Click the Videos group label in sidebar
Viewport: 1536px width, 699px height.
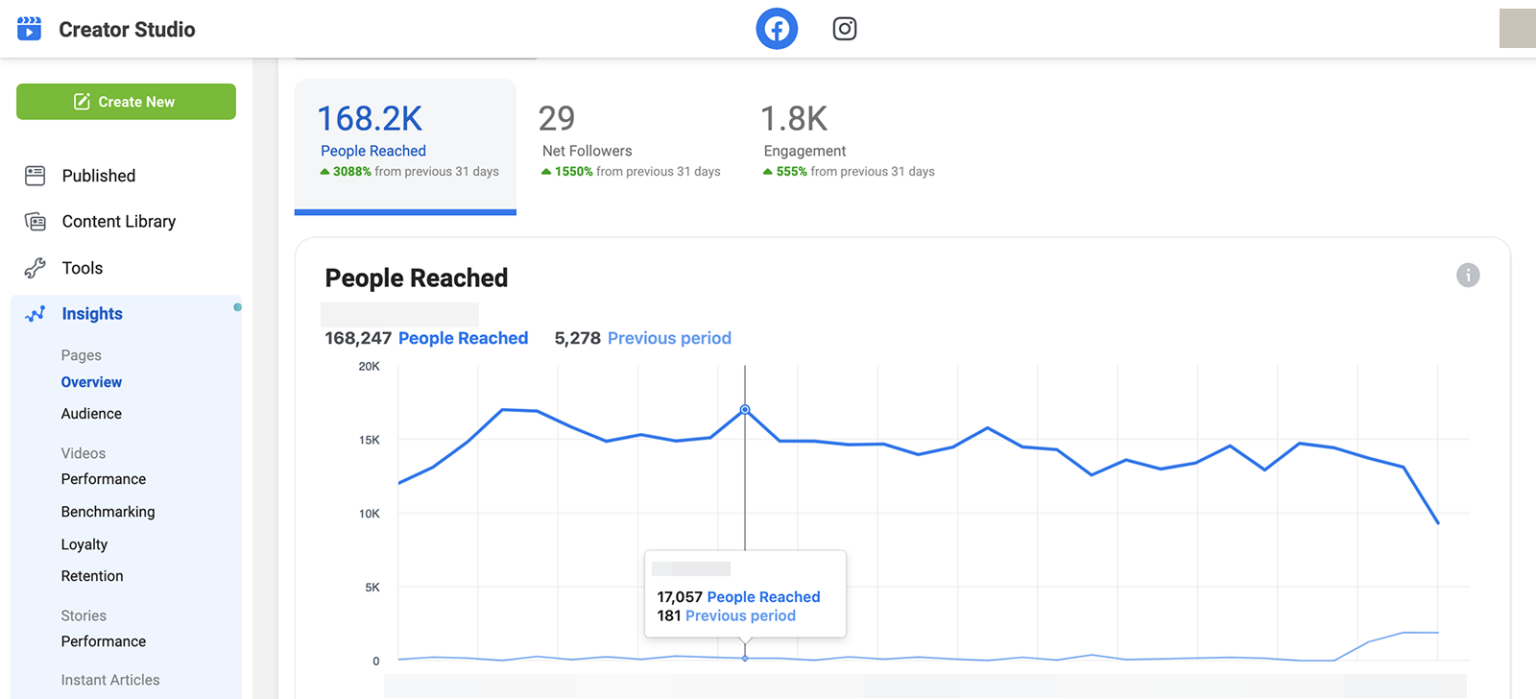point(83,453)
